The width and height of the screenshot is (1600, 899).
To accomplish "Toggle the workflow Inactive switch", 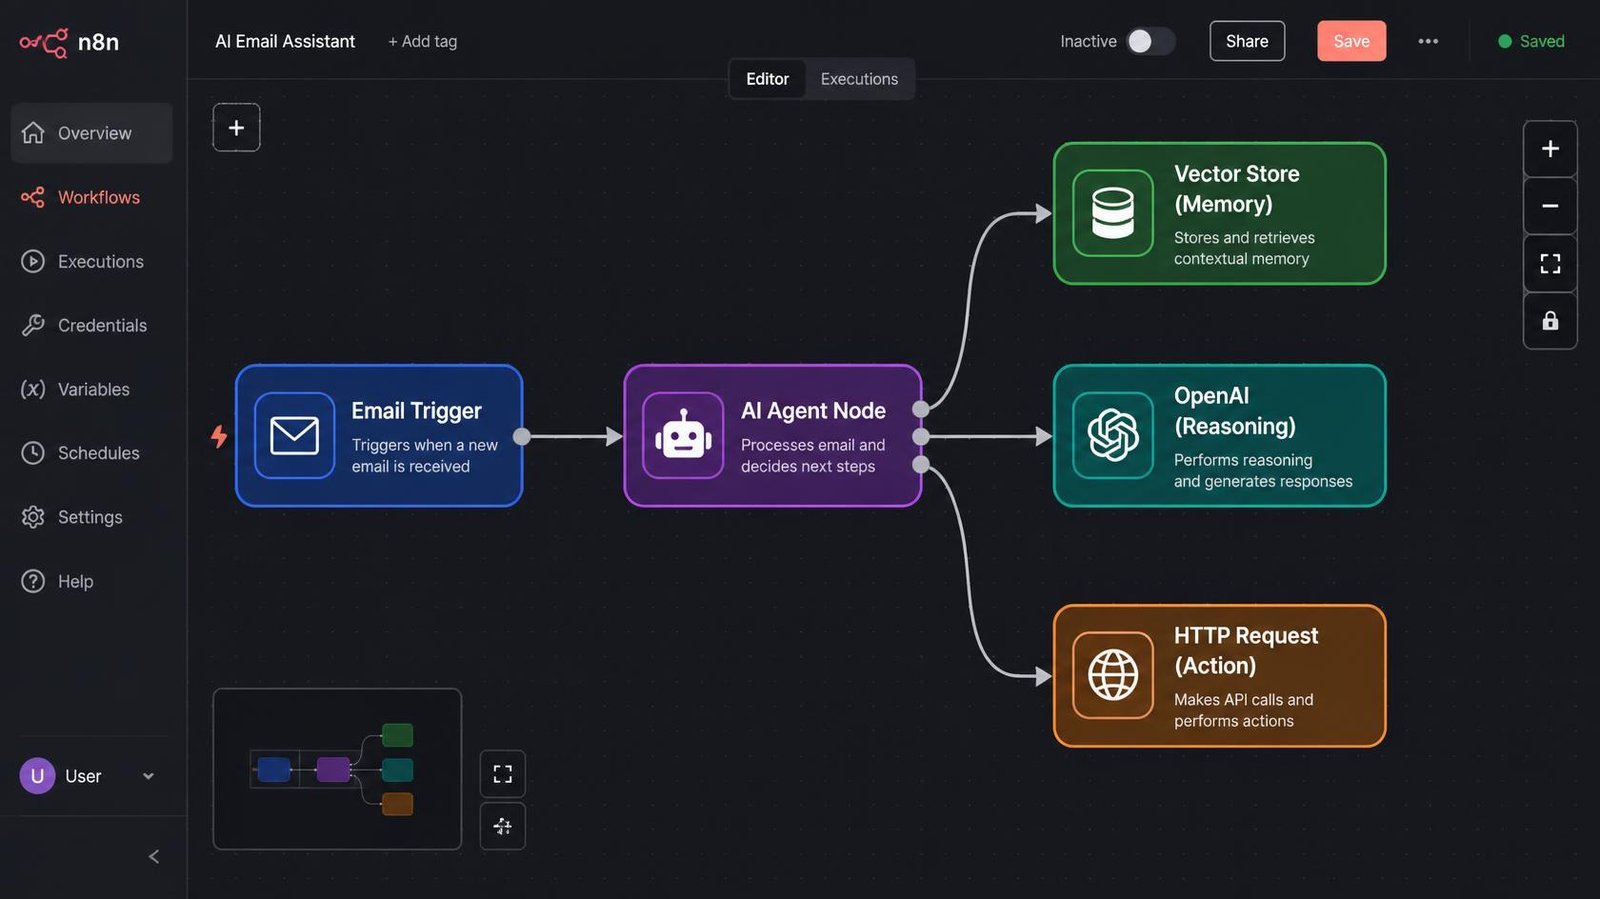I will click(1150, 41).
